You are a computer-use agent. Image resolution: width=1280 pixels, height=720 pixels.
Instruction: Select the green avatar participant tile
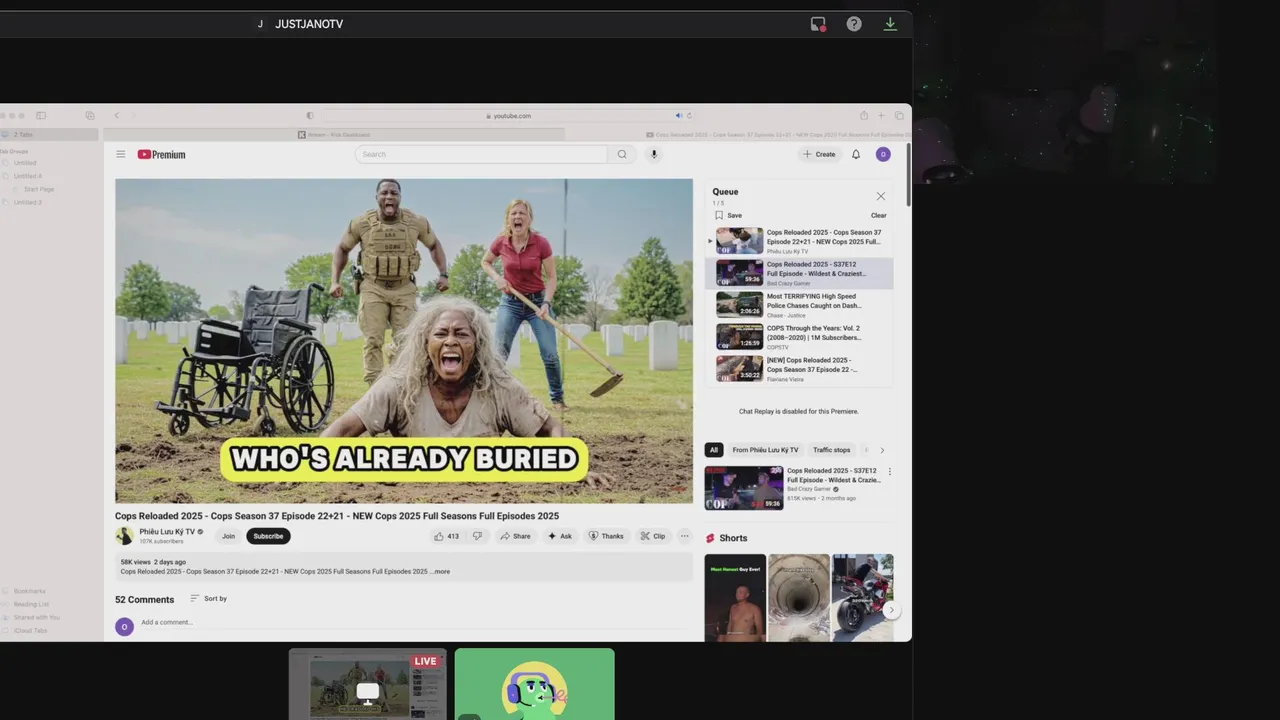coord(535,684)
